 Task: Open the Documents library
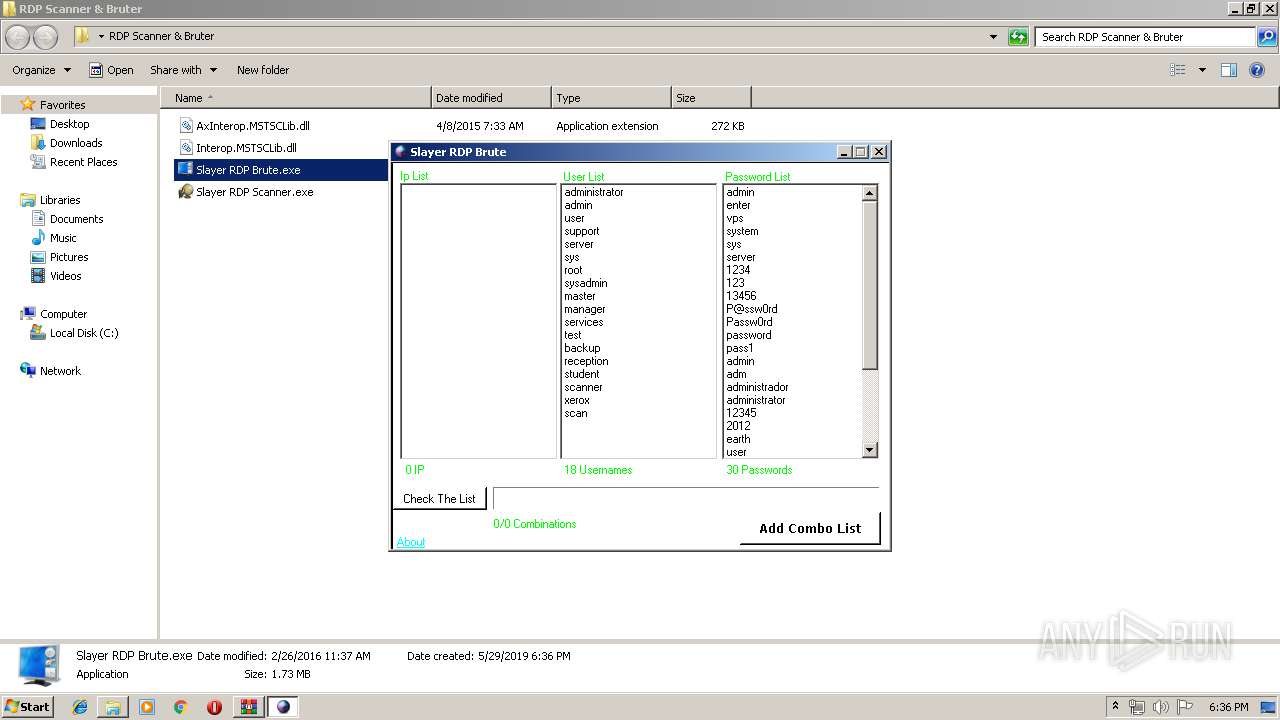76,219
